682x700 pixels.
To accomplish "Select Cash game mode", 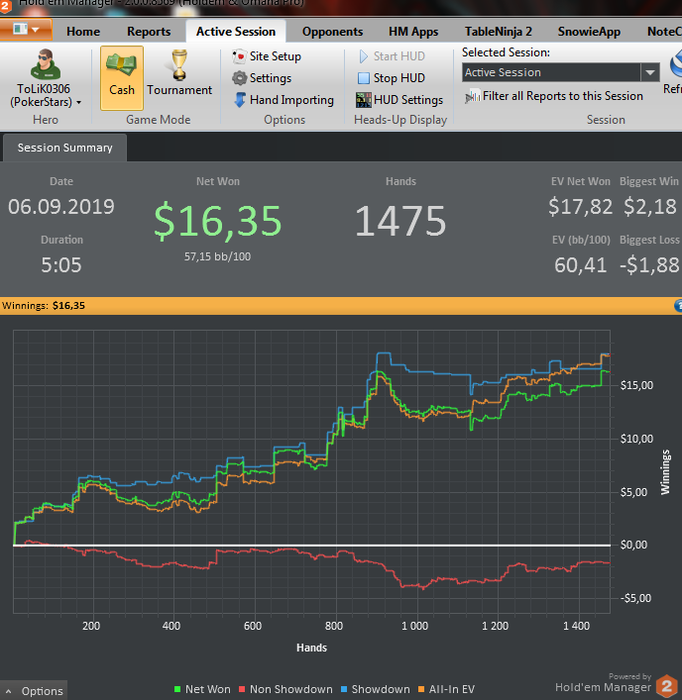I will point(122,78).
